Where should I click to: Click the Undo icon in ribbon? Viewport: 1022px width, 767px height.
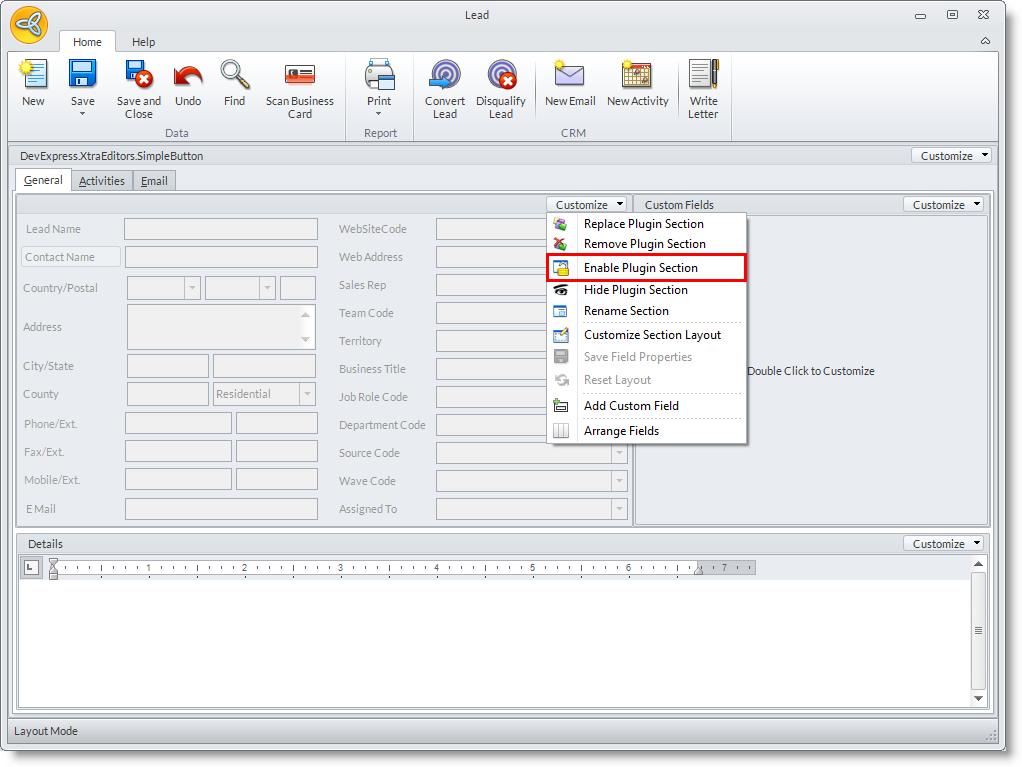(x=188, y=76)
